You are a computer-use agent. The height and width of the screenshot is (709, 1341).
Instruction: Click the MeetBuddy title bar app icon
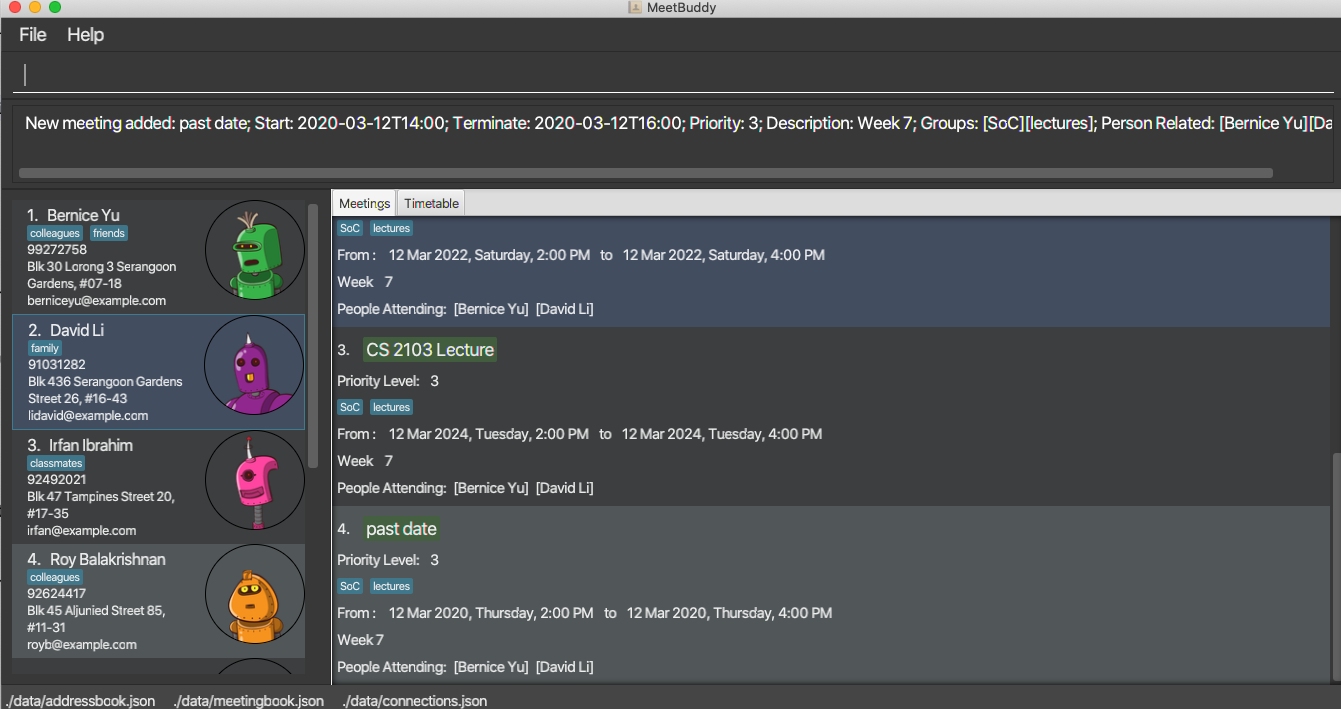634,8
